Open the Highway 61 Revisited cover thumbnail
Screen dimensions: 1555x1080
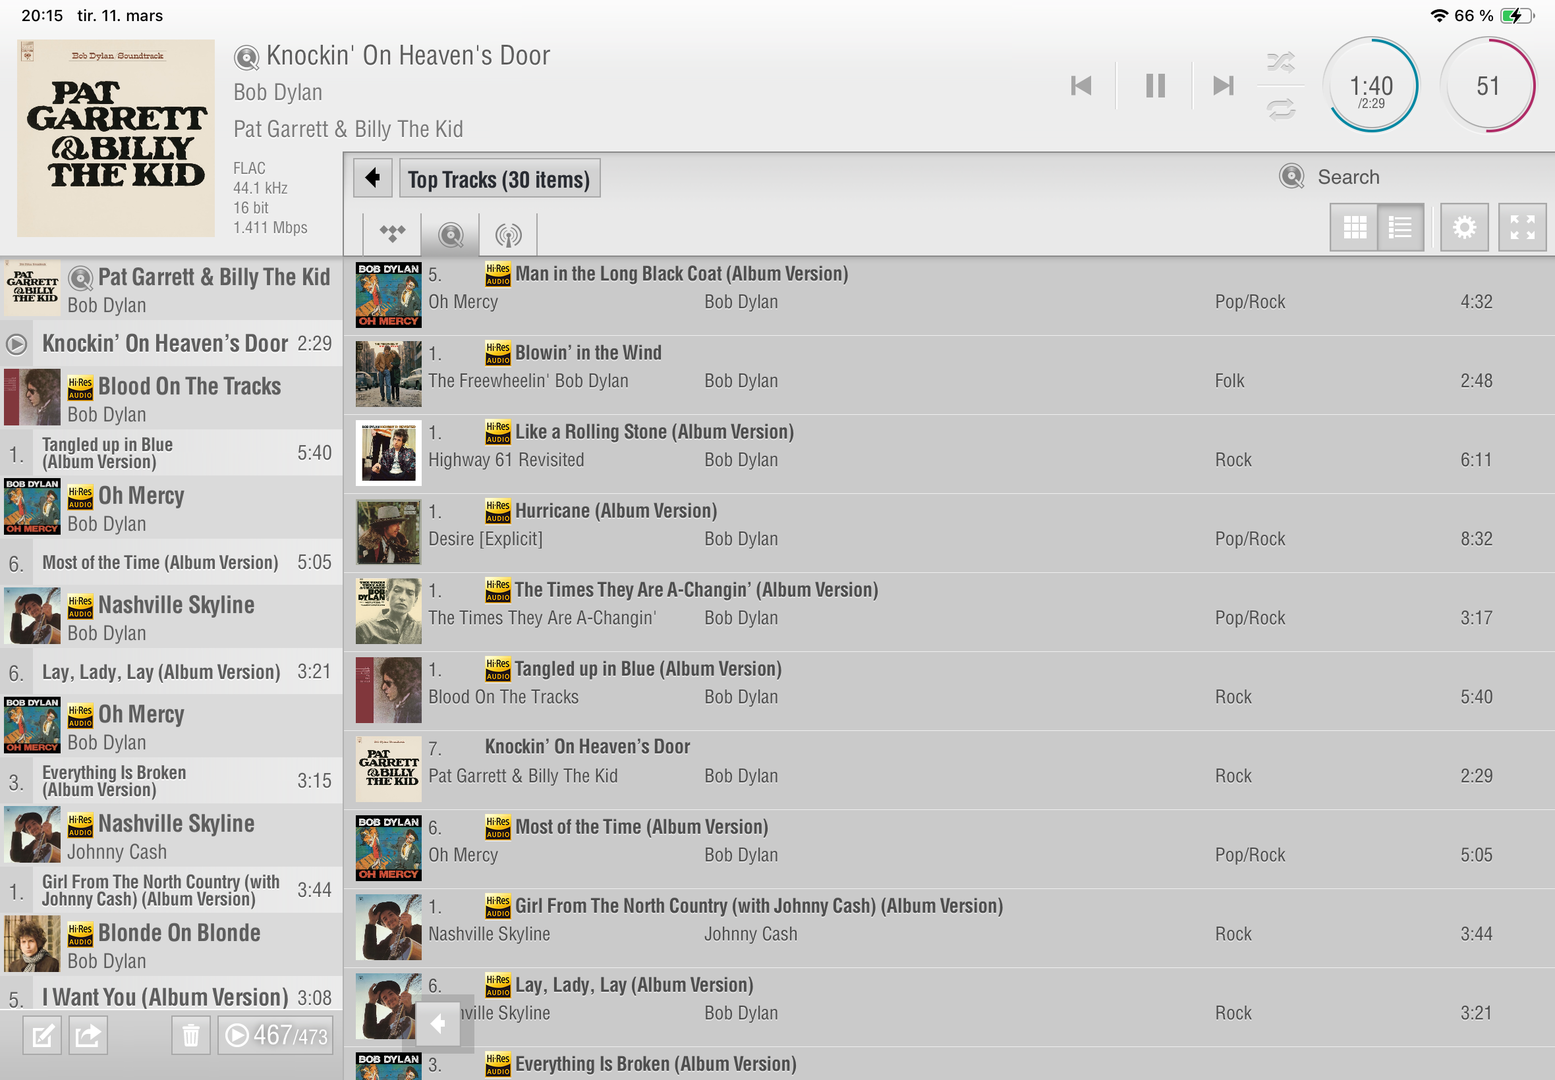tap(389, 453)
